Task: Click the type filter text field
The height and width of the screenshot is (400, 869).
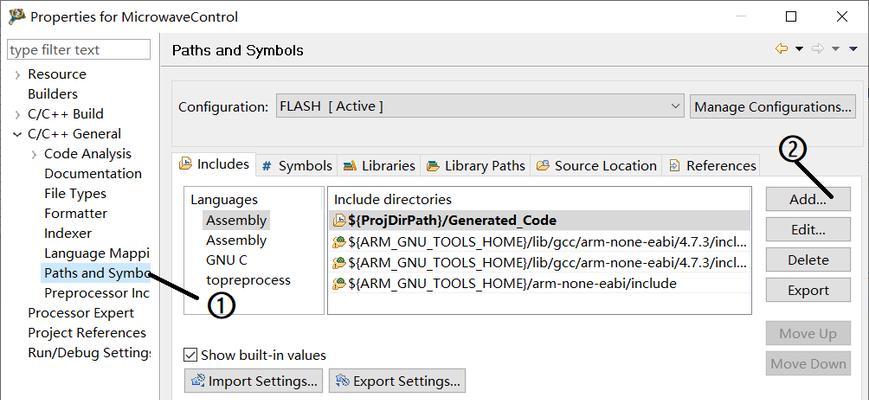Action: (79, 50)
